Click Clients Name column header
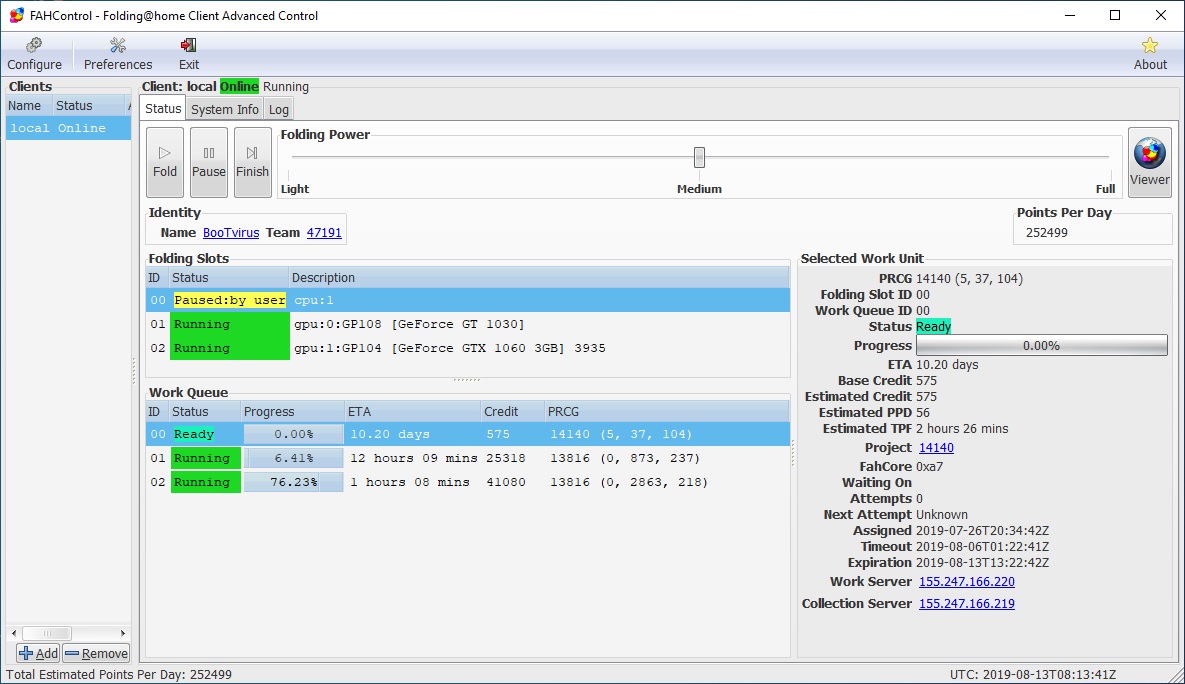1185x684 pixels. (x=29, y=106)
